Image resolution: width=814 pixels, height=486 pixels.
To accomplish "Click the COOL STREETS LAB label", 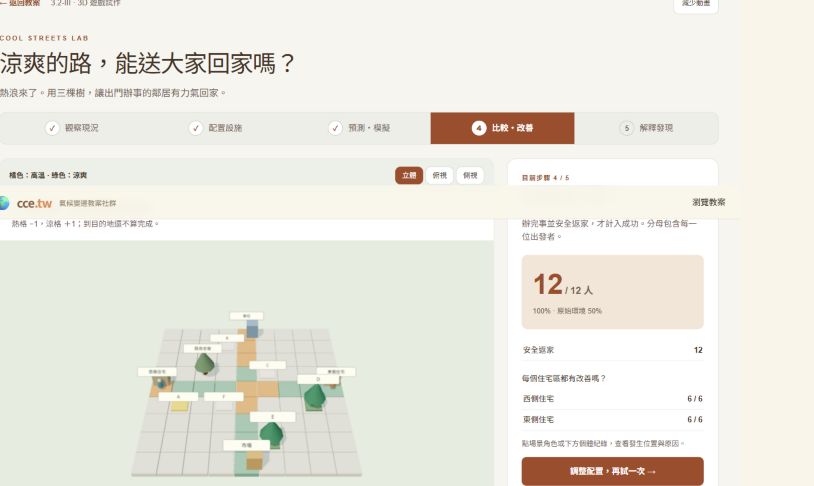I will click(x=44, y=38).
